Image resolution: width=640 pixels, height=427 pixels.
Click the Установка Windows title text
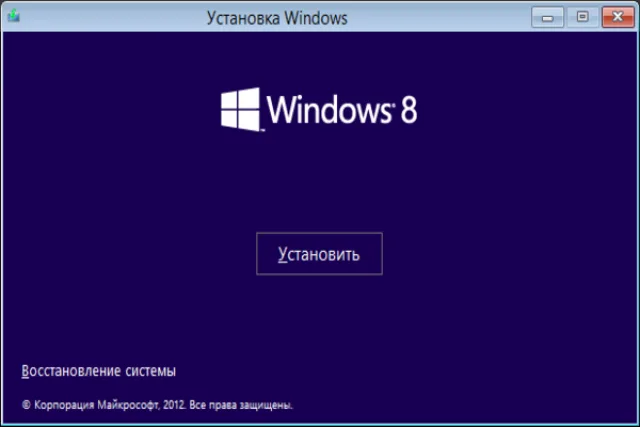277,18
